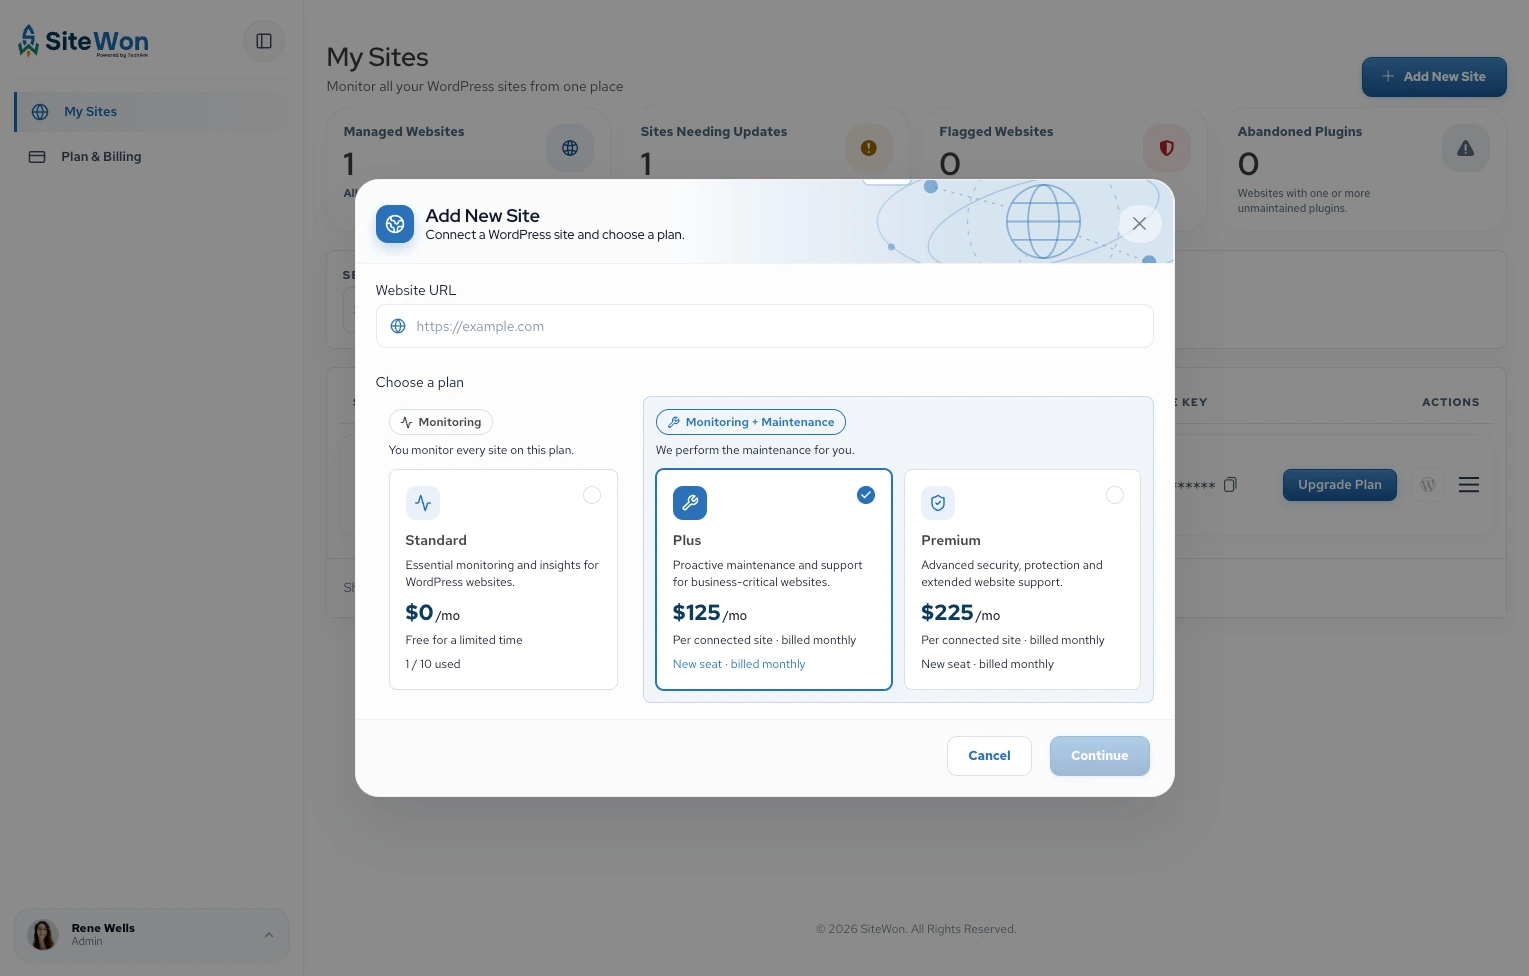Click the Abandoned Plugins card title
The height and width of the screenshot is (976, 1529).
pyautogui.click(x=1300, y=131)
